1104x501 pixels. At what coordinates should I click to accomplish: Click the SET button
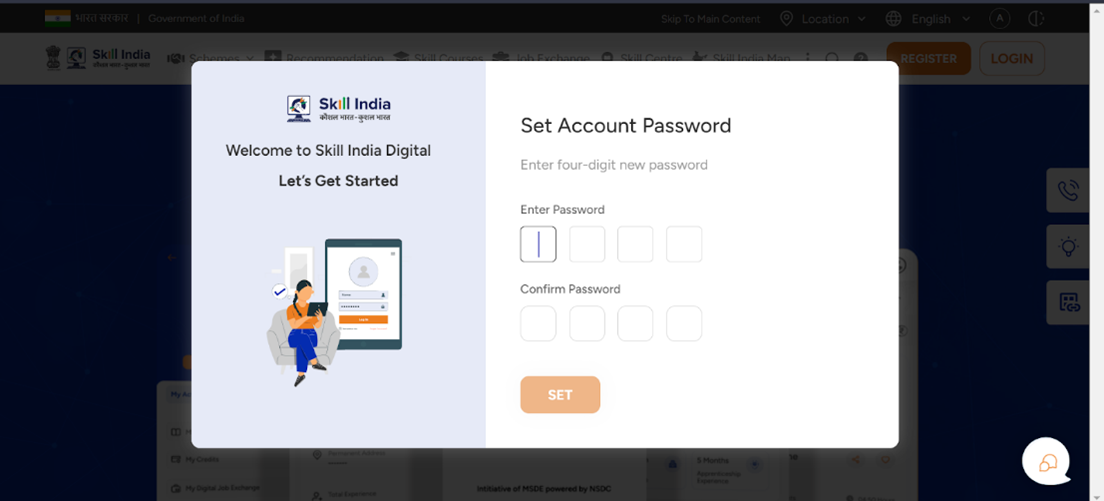point(560,395)
